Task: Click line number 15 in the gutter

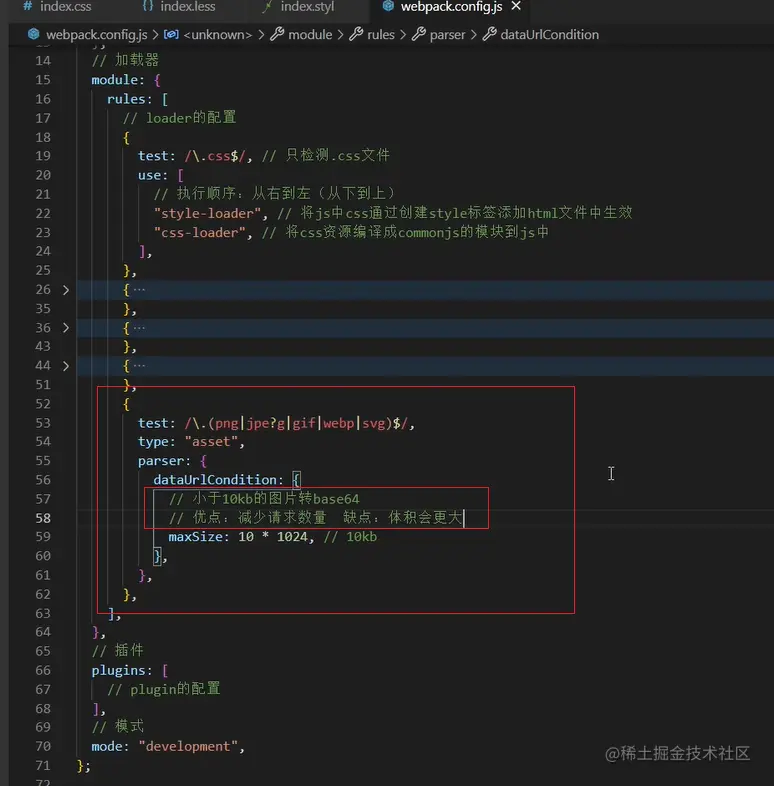Action: pos(43,80)
